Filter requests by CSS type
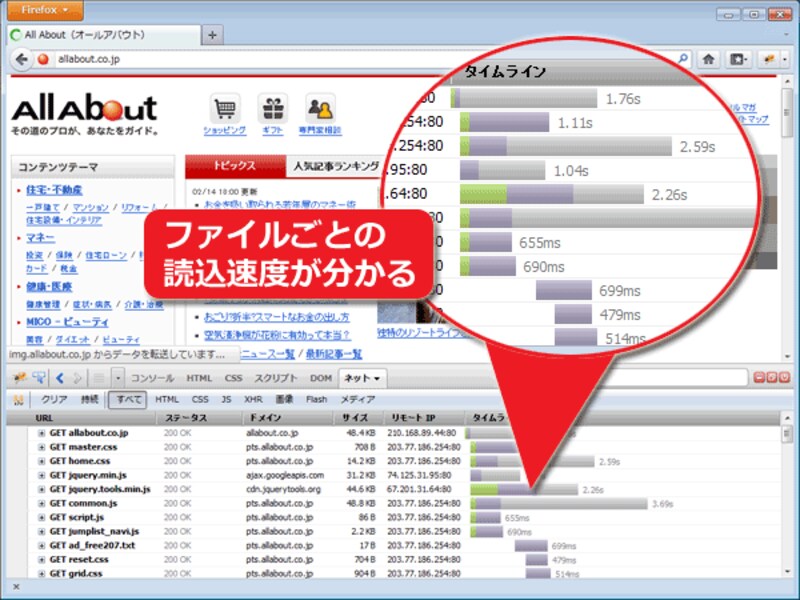 pyautogui.click(x=200, y=399)
